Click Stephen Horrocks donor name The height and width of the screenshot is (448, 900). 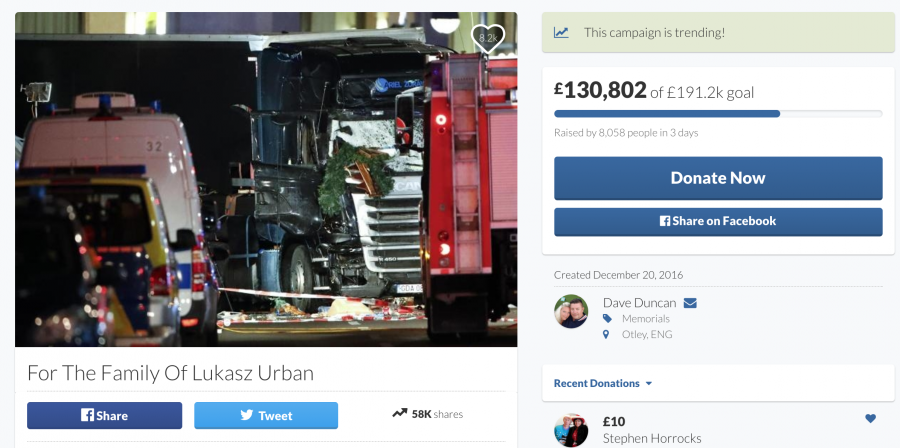(652, 439)
